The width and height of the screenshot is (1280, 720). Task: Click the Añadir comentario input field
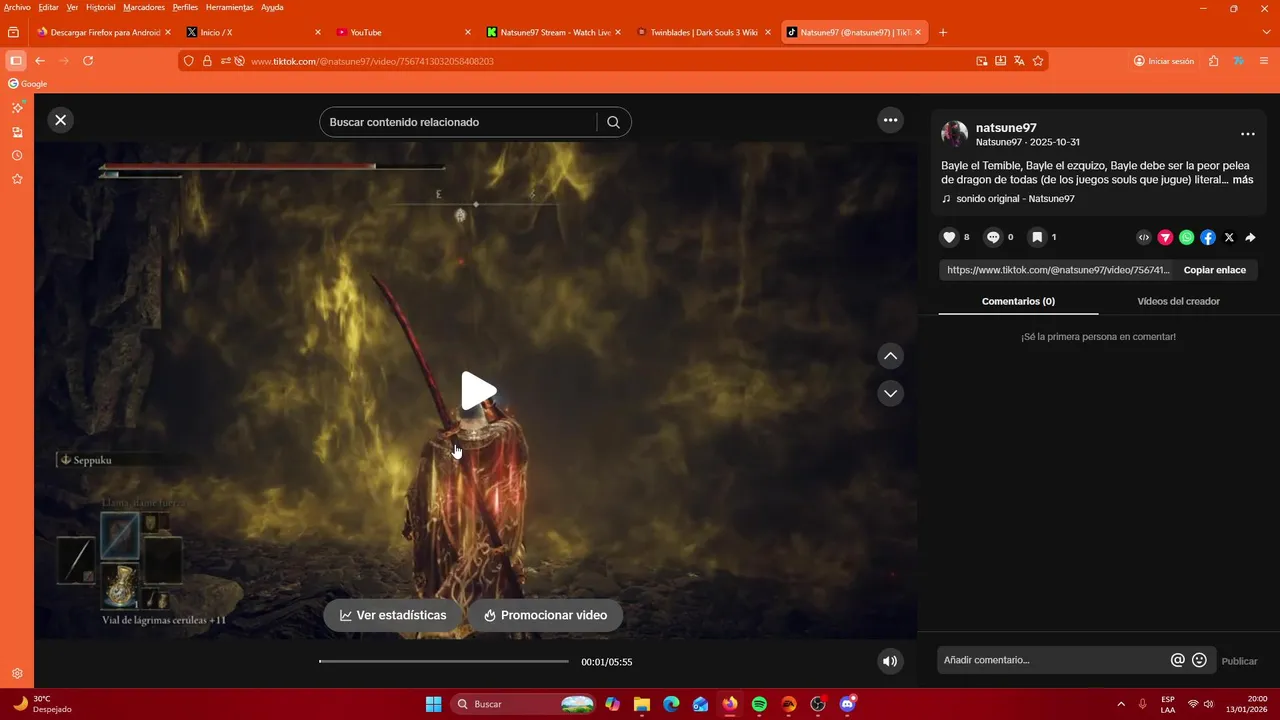[x=1052, y=660]
